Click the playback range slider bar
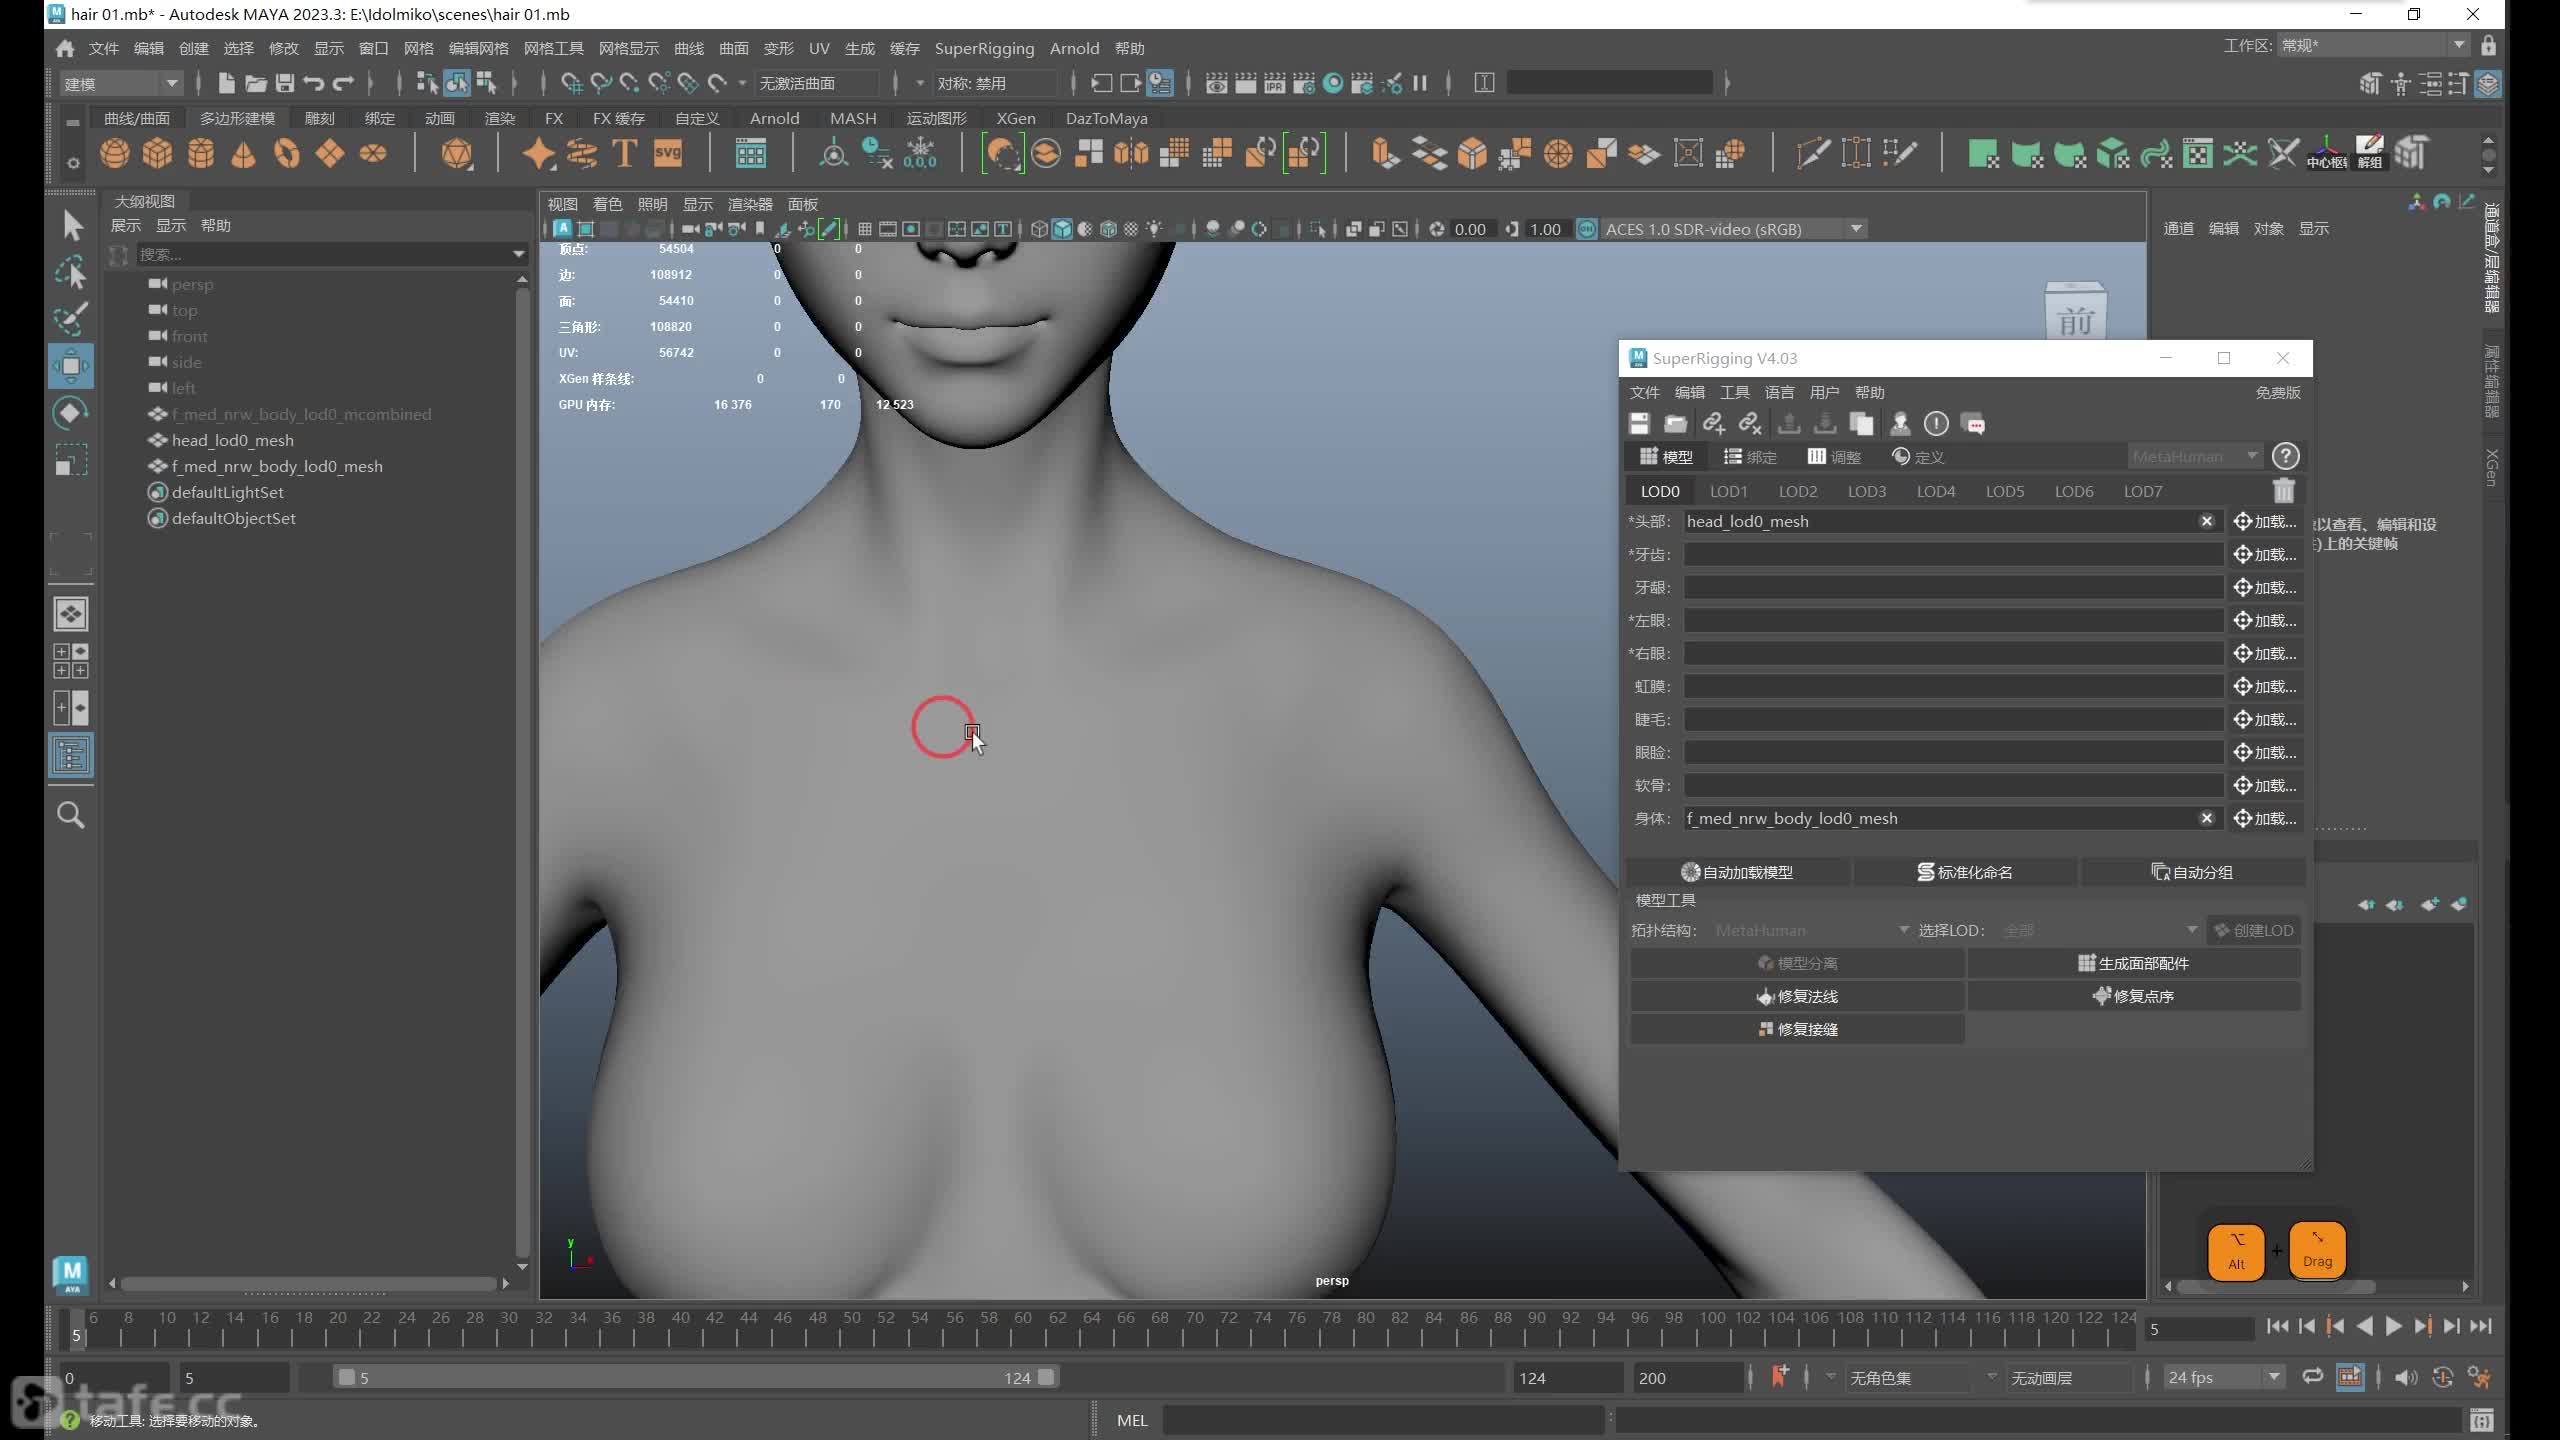Image resolution: width=2560 pixels, height=1440 pixels. tap(695, 1378)
